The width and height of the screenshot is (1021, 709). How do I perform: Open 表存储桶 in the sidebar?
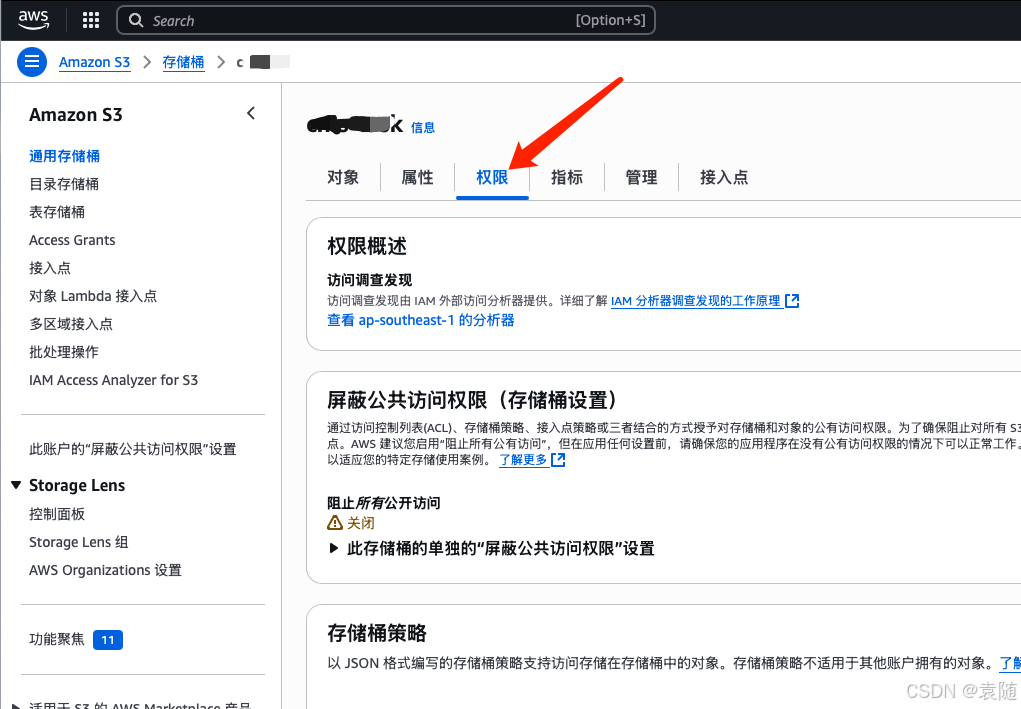57,212
